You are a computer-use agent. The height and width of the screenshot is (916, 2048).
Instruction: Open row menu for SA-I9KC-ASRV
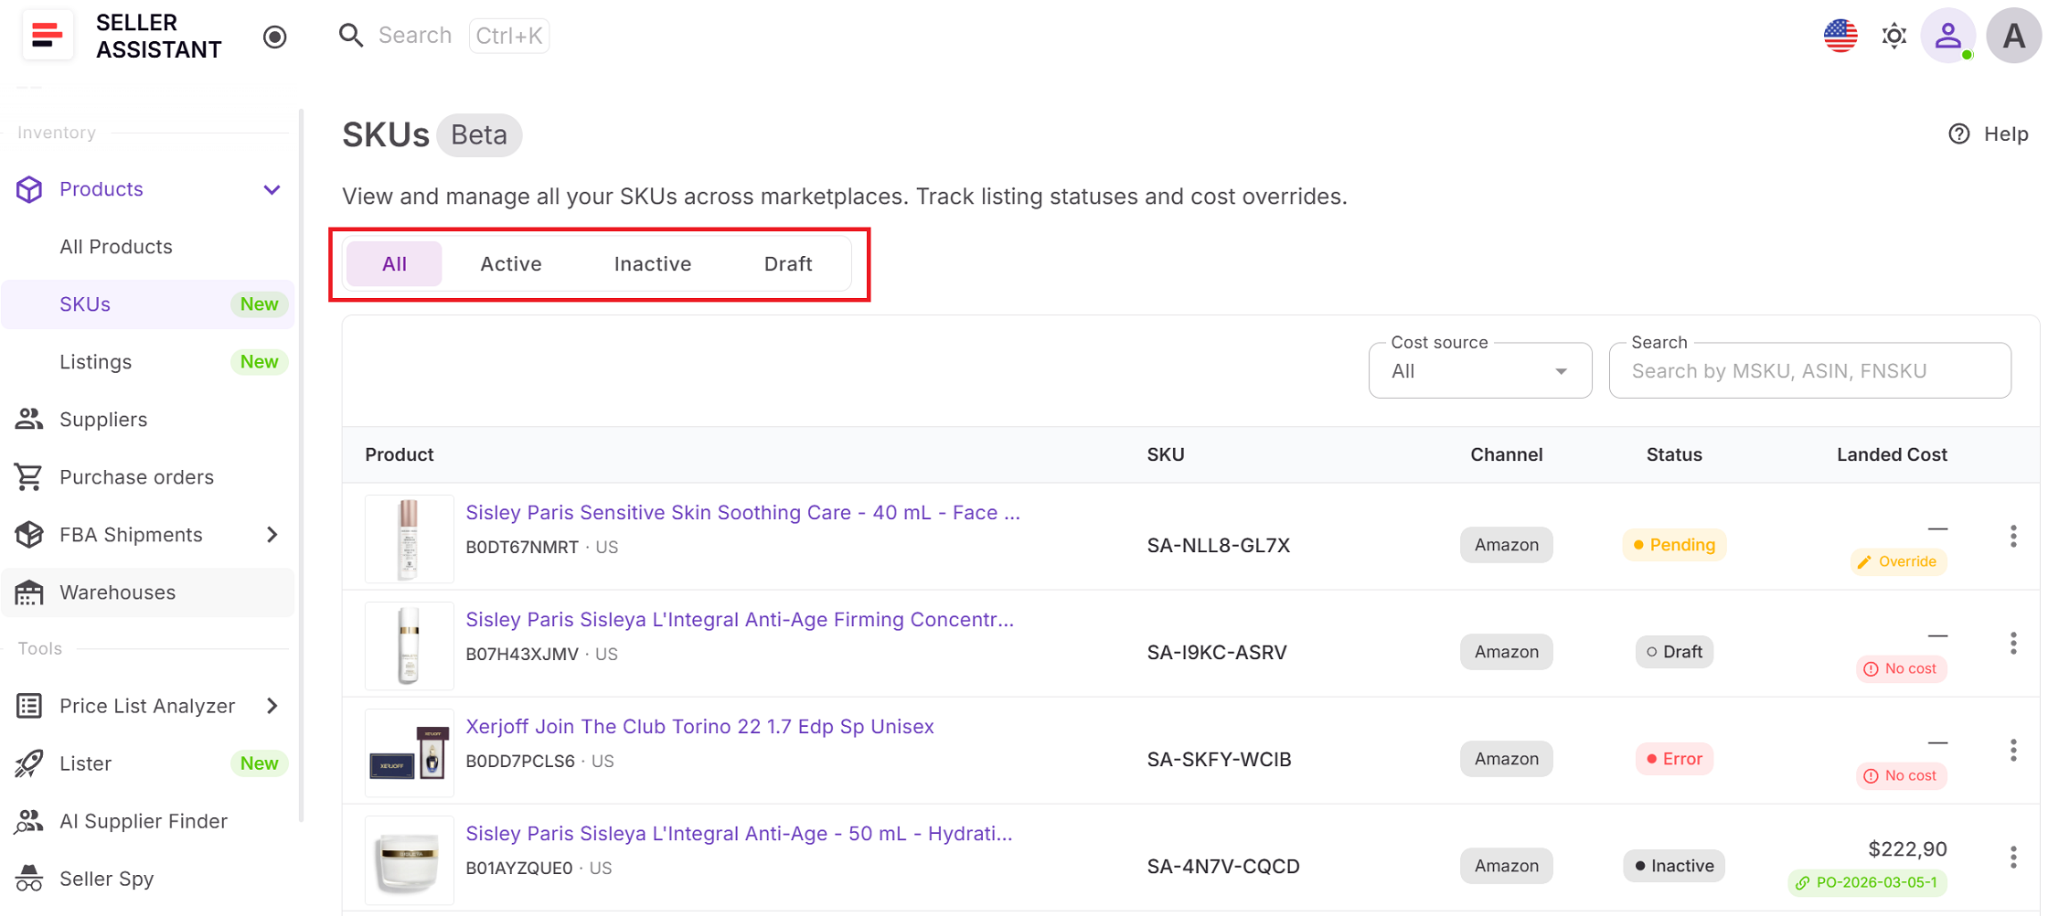click(2013, 644)
